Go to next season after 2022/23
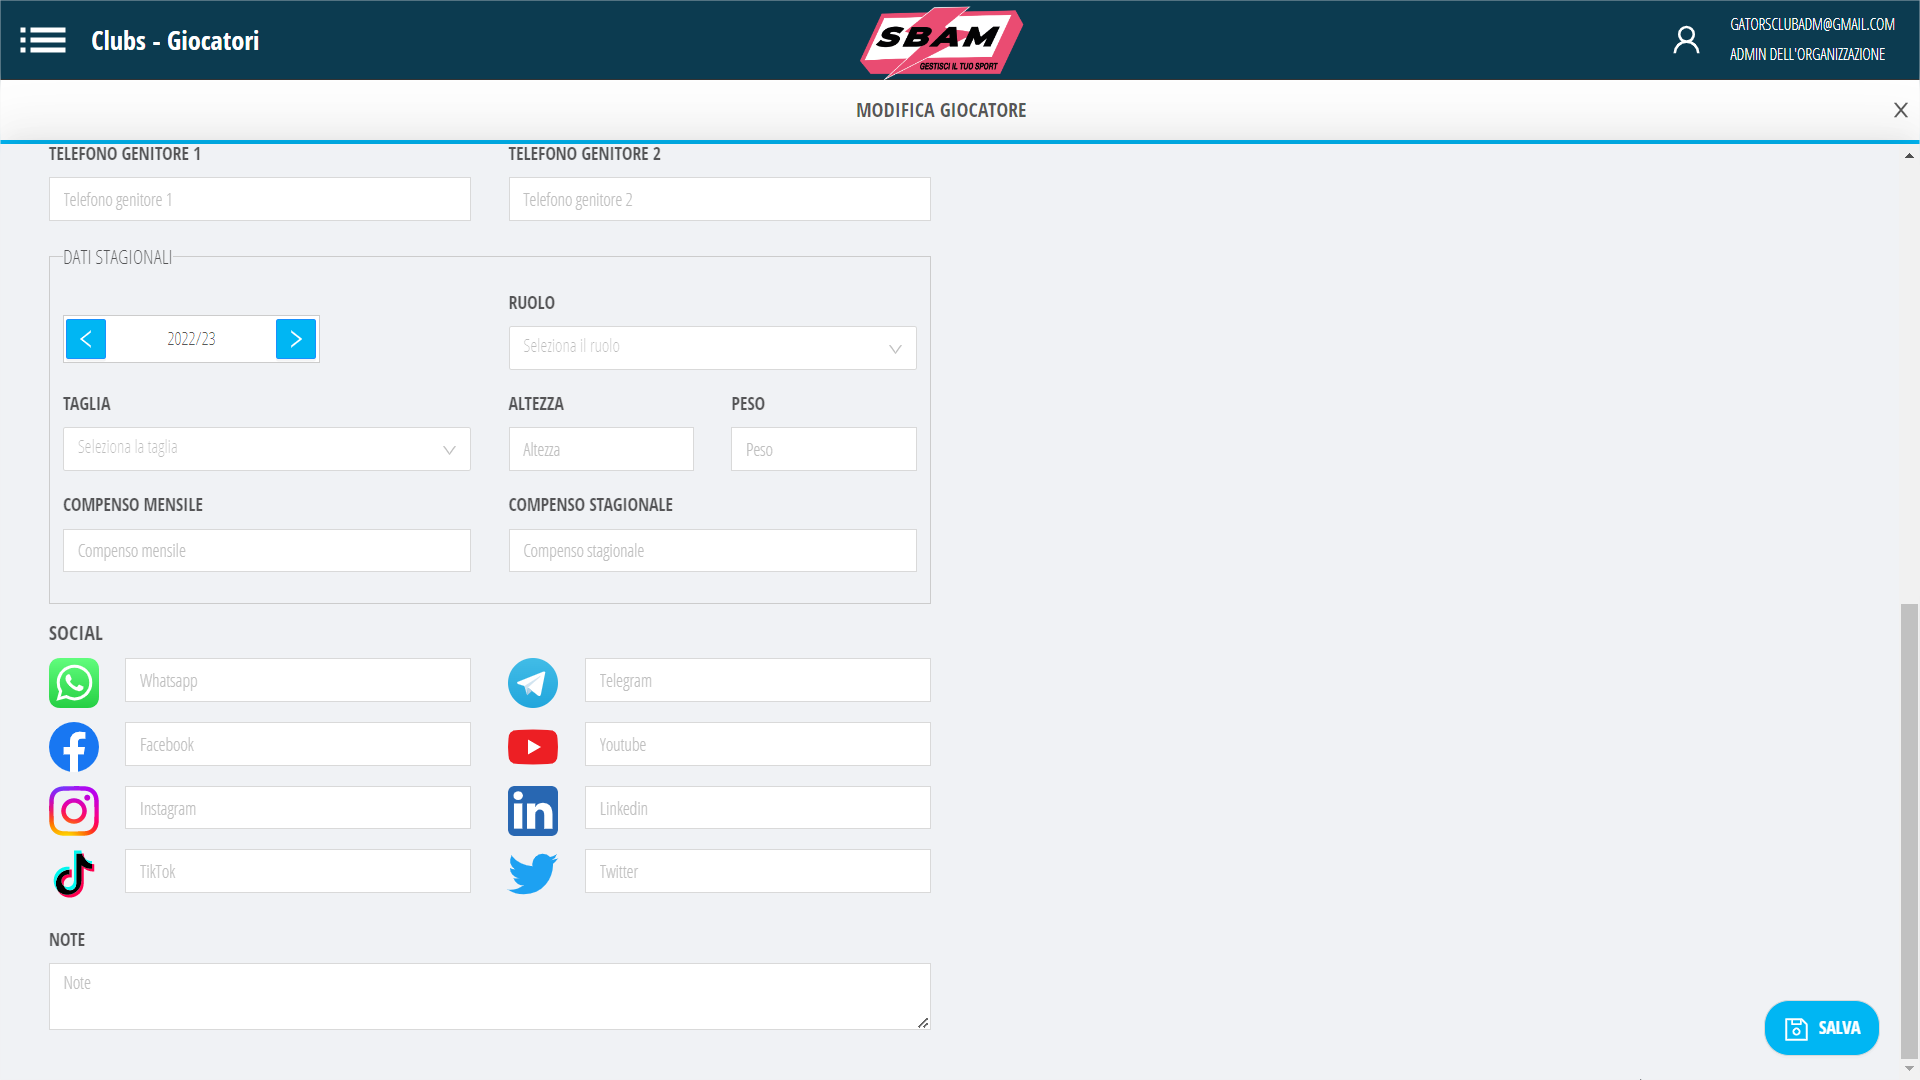The height and width of the screenshot is (1080, 1920). point(296,339)
